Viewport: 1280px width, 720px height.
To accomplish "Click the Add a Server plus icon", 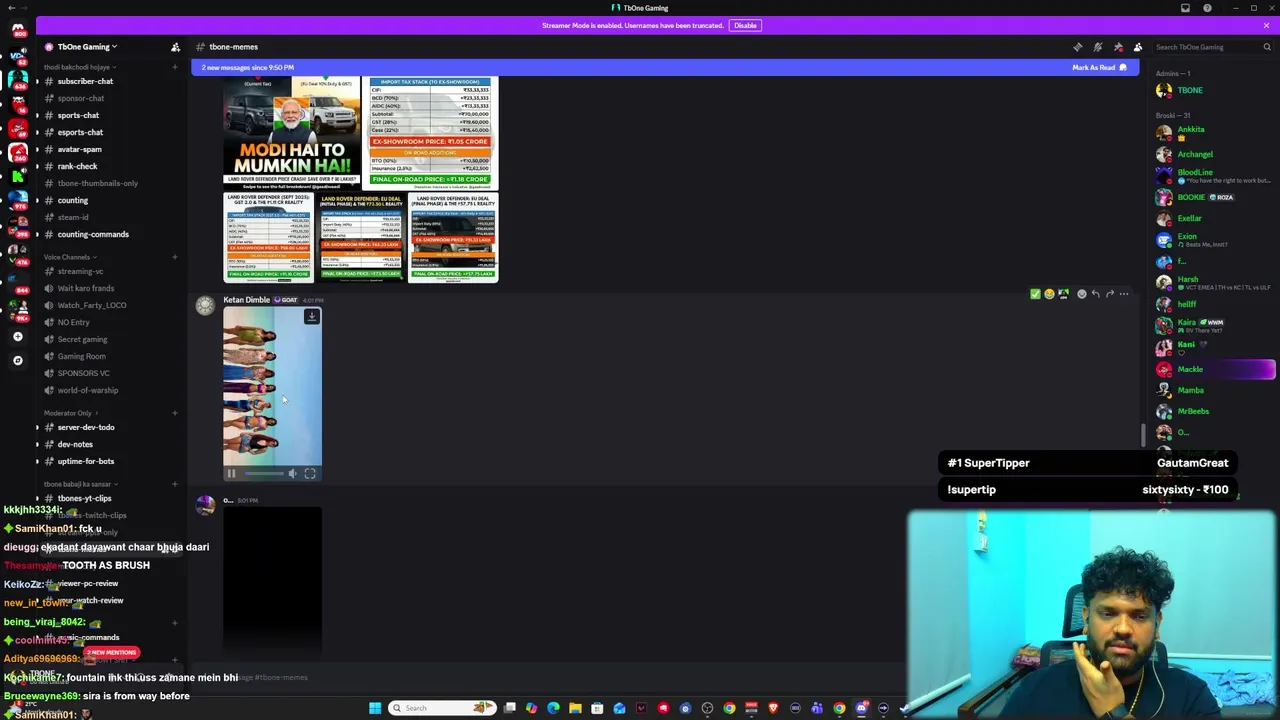I will click(17, 337).
